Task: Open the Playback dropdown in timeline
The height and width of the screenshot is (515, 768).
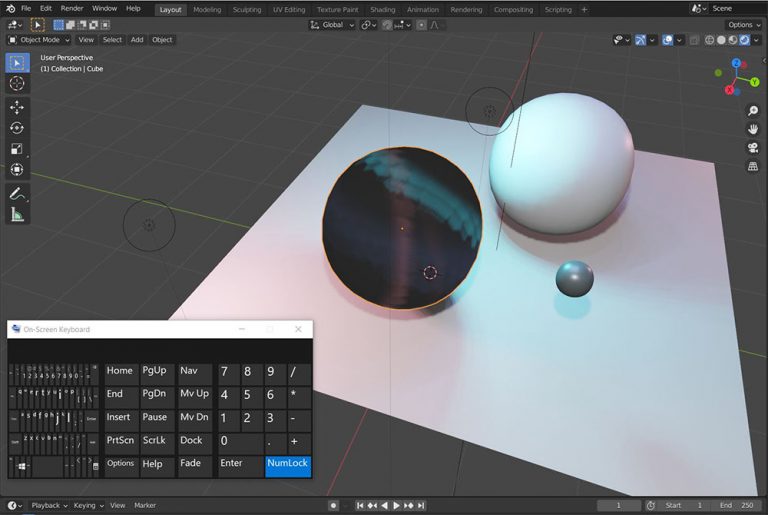Action: [48, 505]
